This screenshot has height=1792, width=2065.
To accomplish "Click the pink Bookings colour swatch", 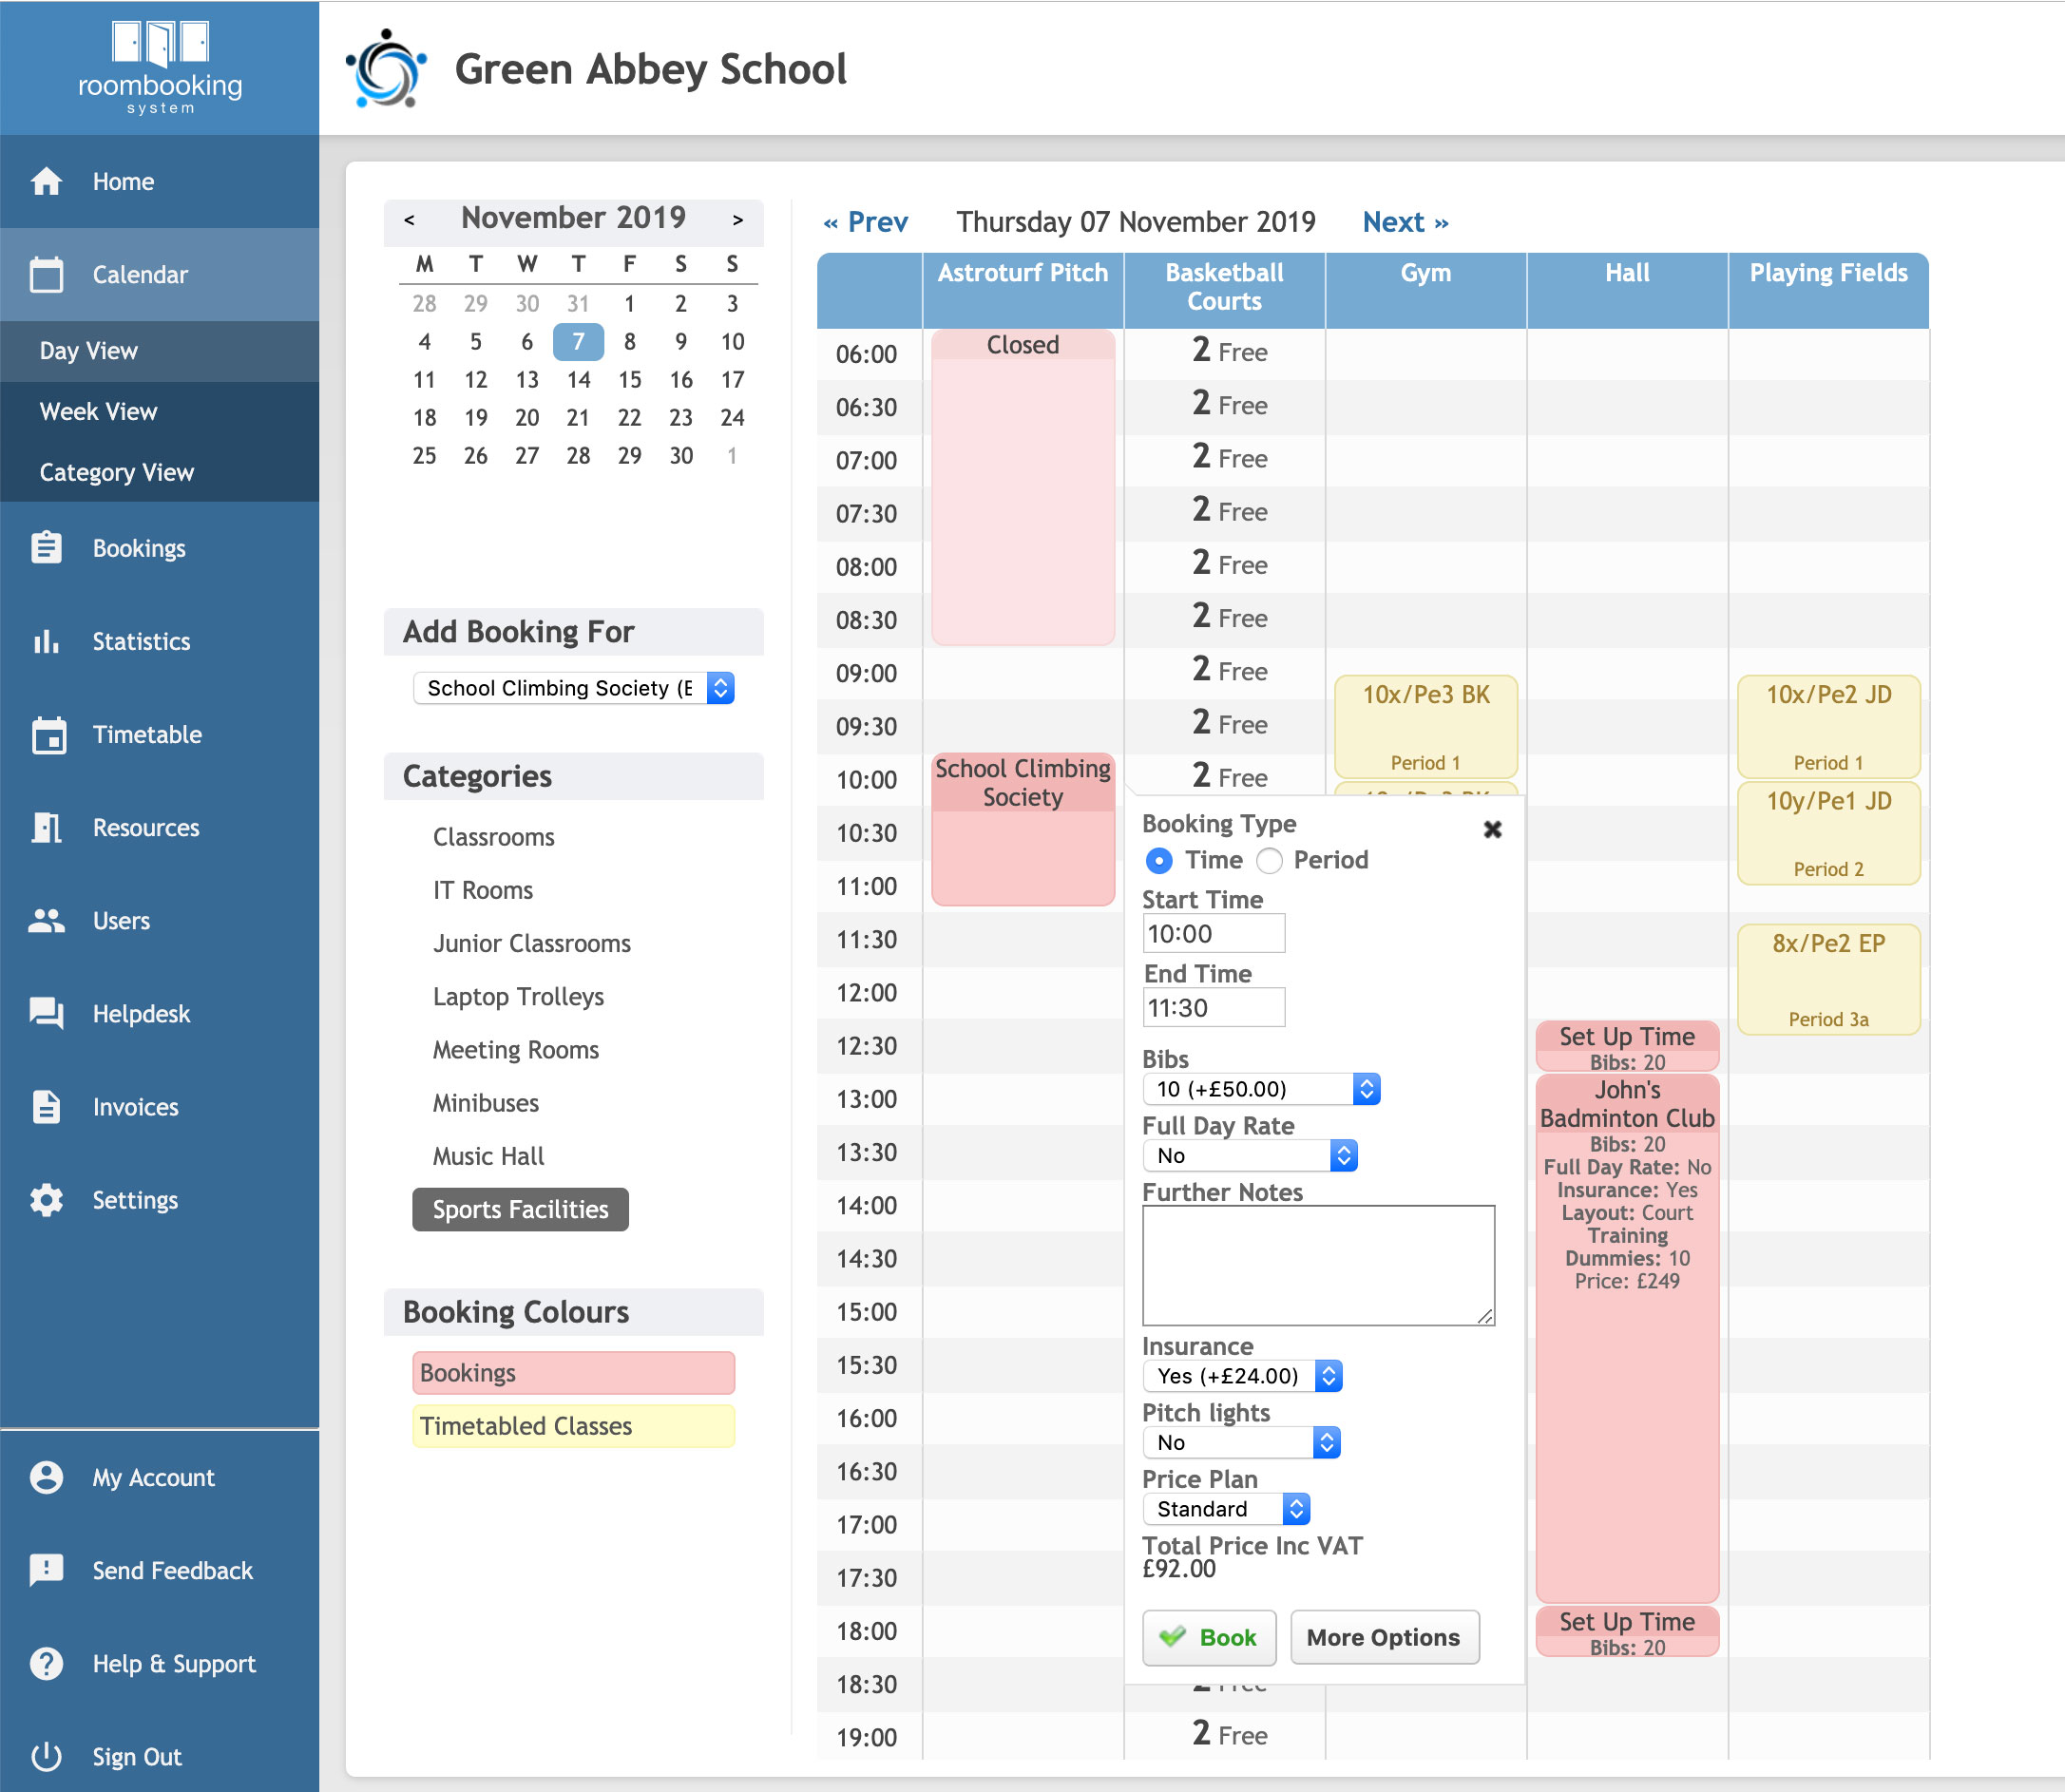I will (573, 1373).
